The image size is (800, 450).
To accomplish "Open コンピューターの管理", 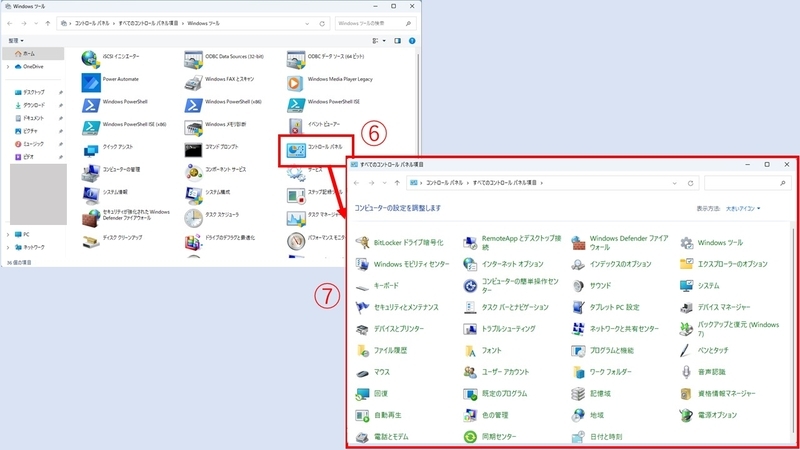I will click(110, 171).
